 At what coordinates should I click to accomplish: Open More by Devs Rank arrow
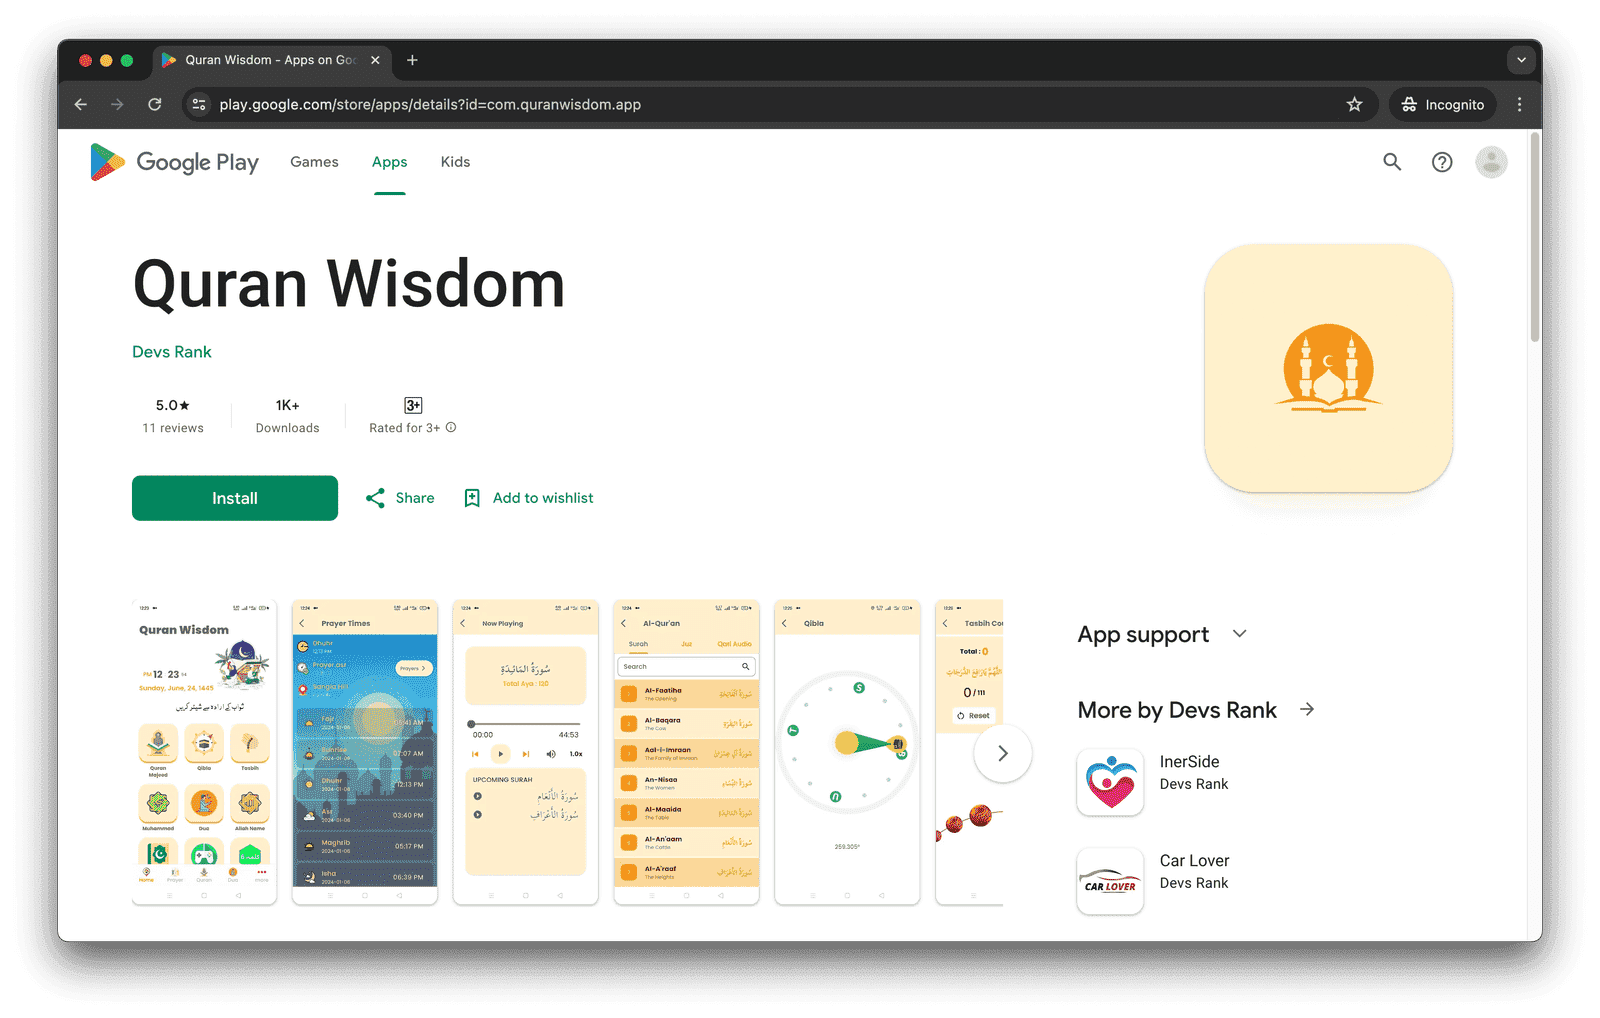click(x=1307, y=709)
